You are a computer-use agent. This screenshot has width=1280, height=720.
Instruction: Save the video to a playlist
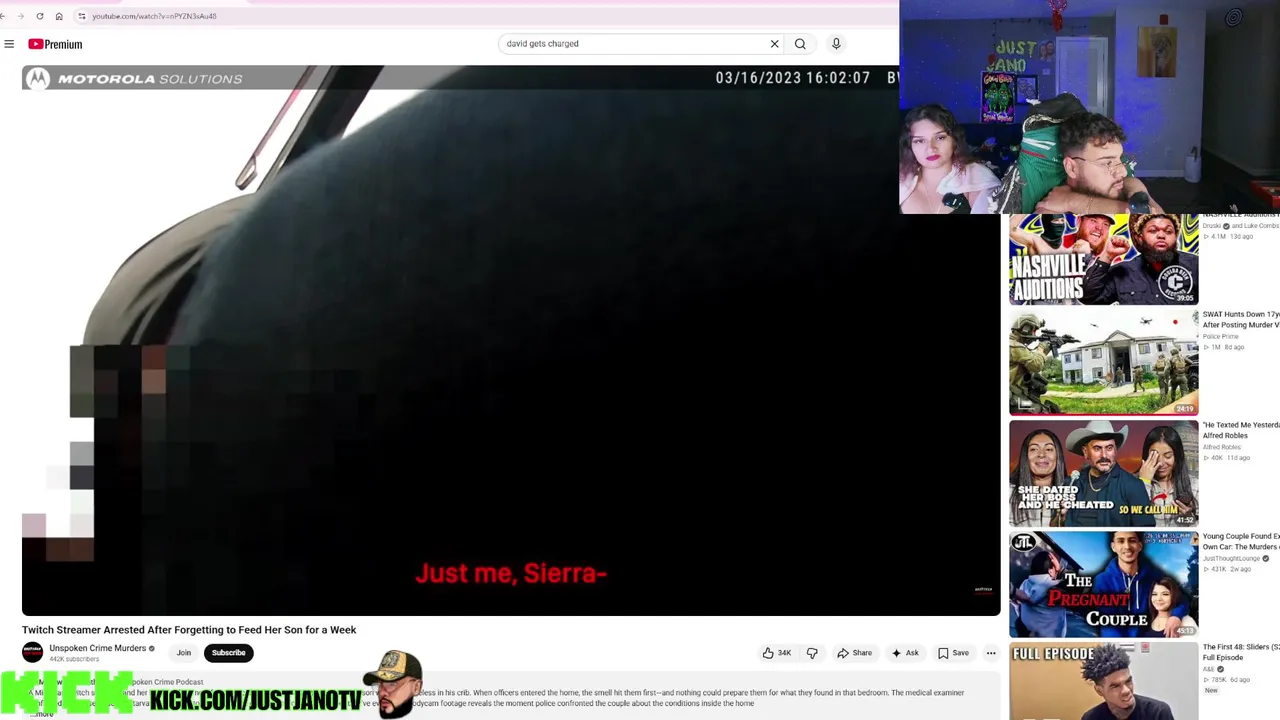tap(953, 653)
